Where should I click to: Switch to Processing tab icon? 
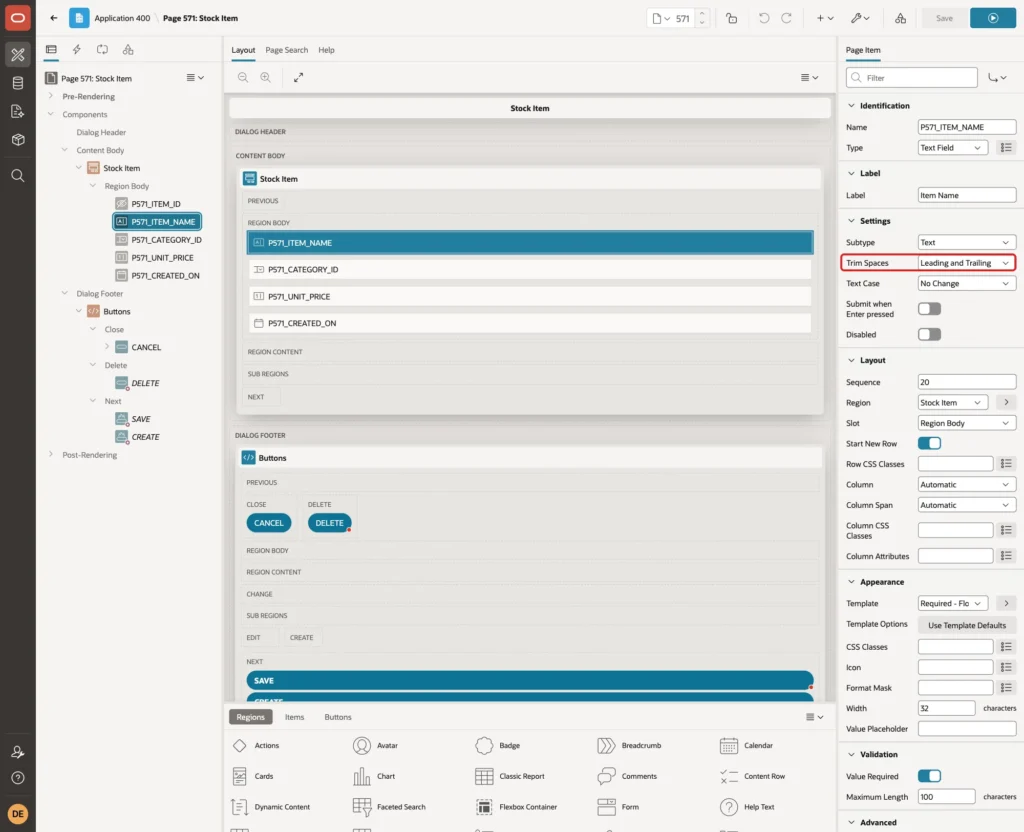tap(103, 50)
